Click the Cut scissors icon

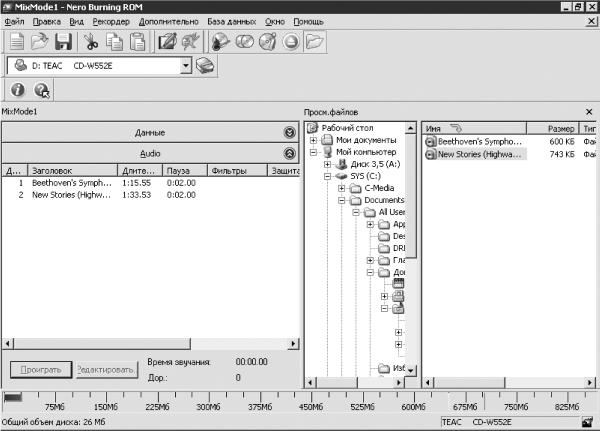pos(91,41)
